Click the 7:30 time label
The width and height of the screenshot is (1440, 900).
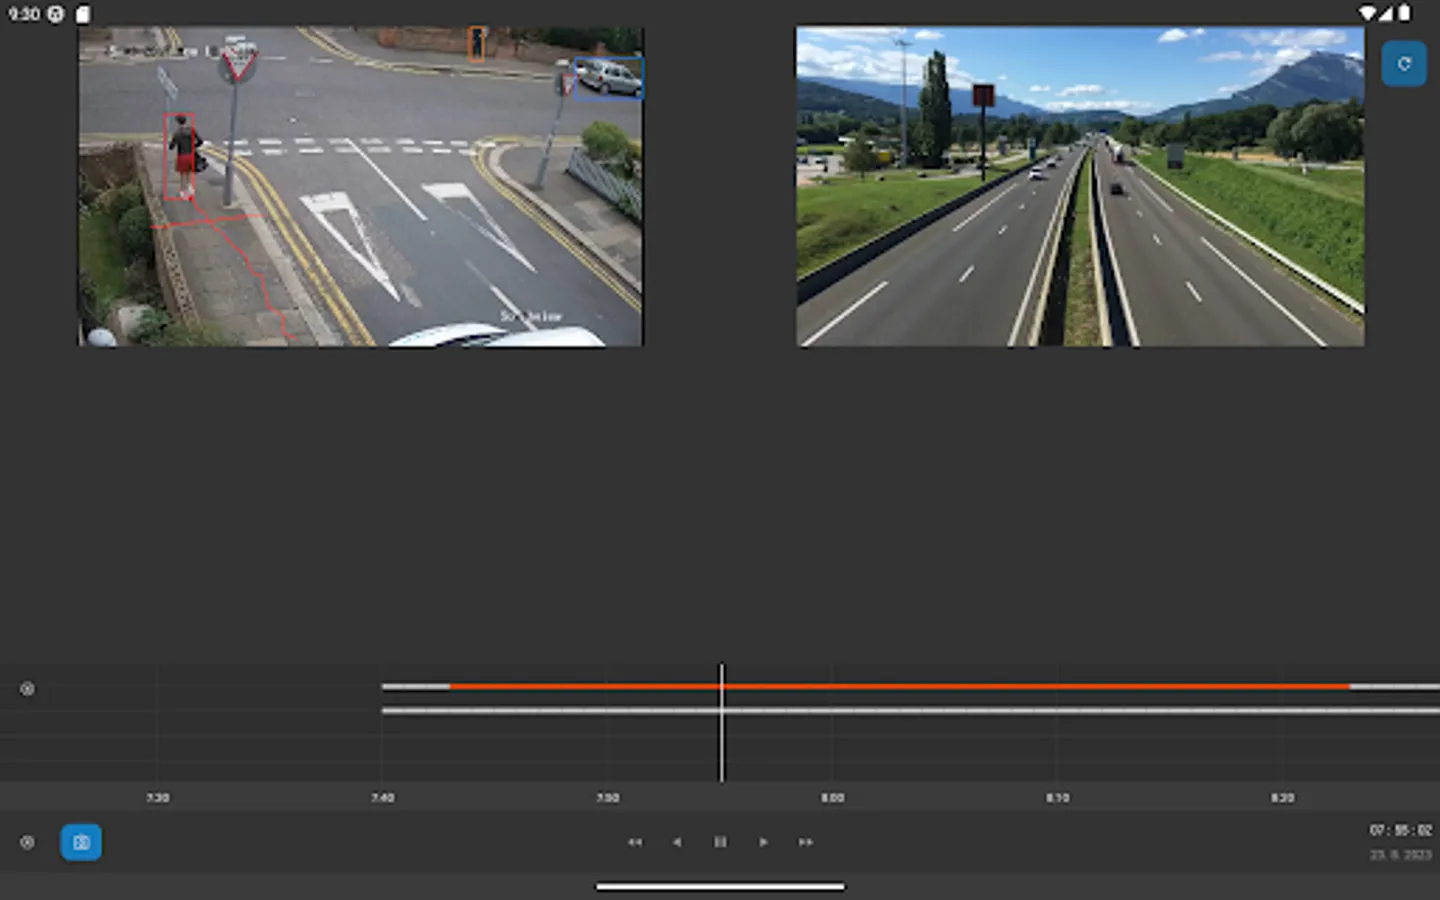point(156,798)
